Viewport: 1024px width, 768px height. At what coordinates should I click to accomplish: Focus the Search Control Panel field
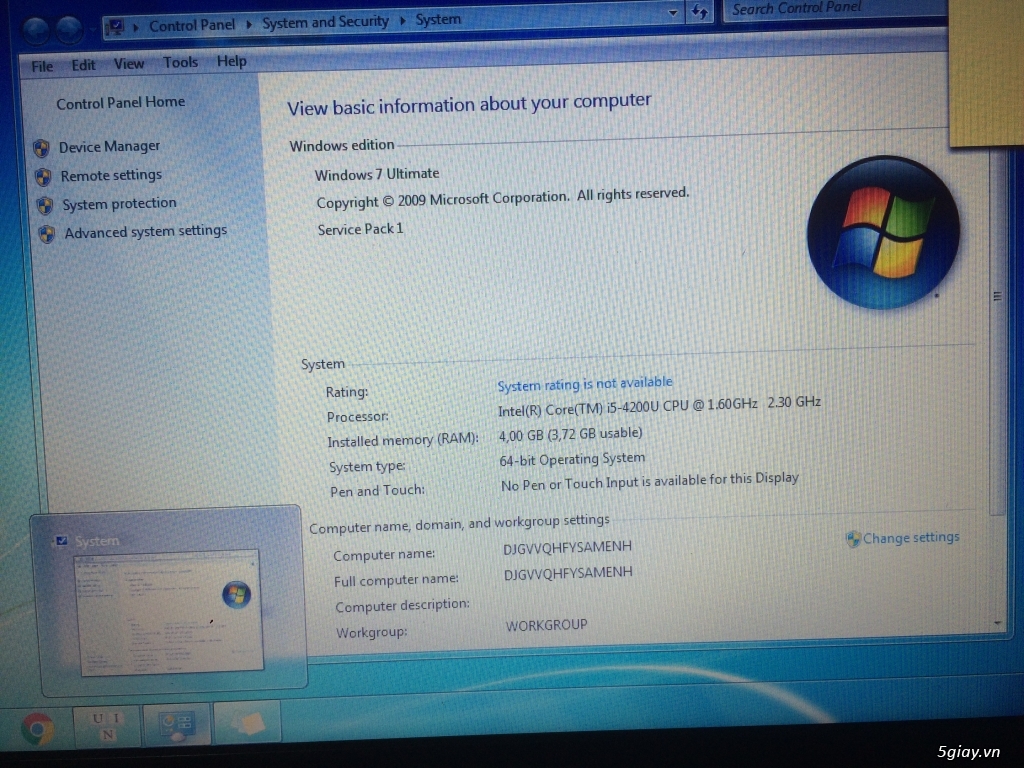pos(836,9)
